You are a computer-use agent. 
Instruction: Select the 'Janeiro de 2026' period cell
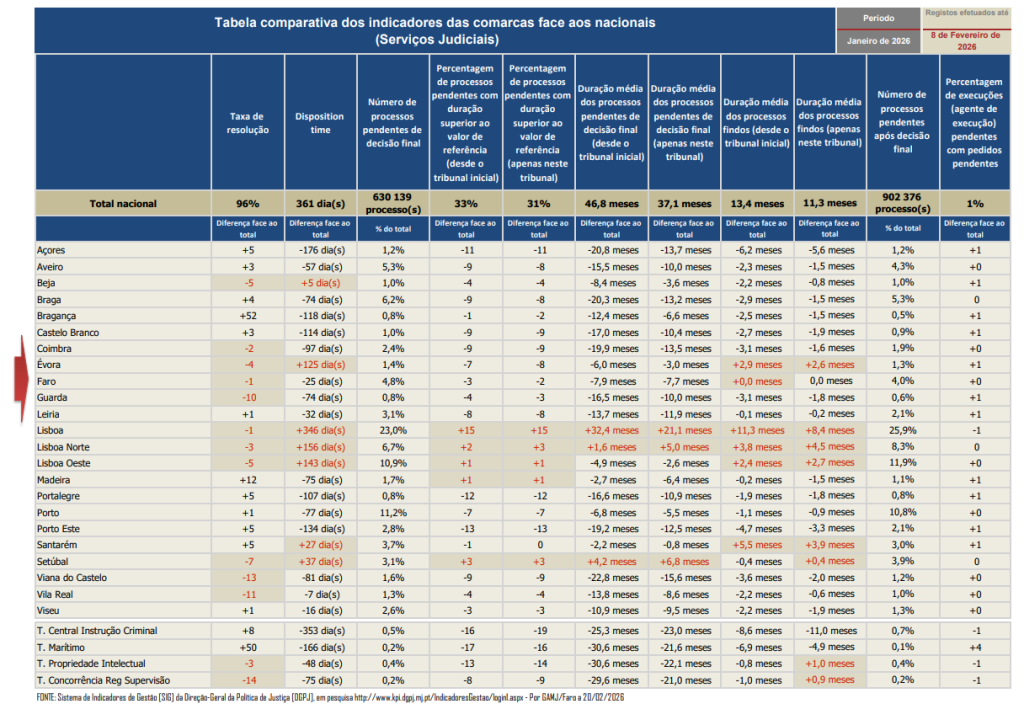click(878, 41)
